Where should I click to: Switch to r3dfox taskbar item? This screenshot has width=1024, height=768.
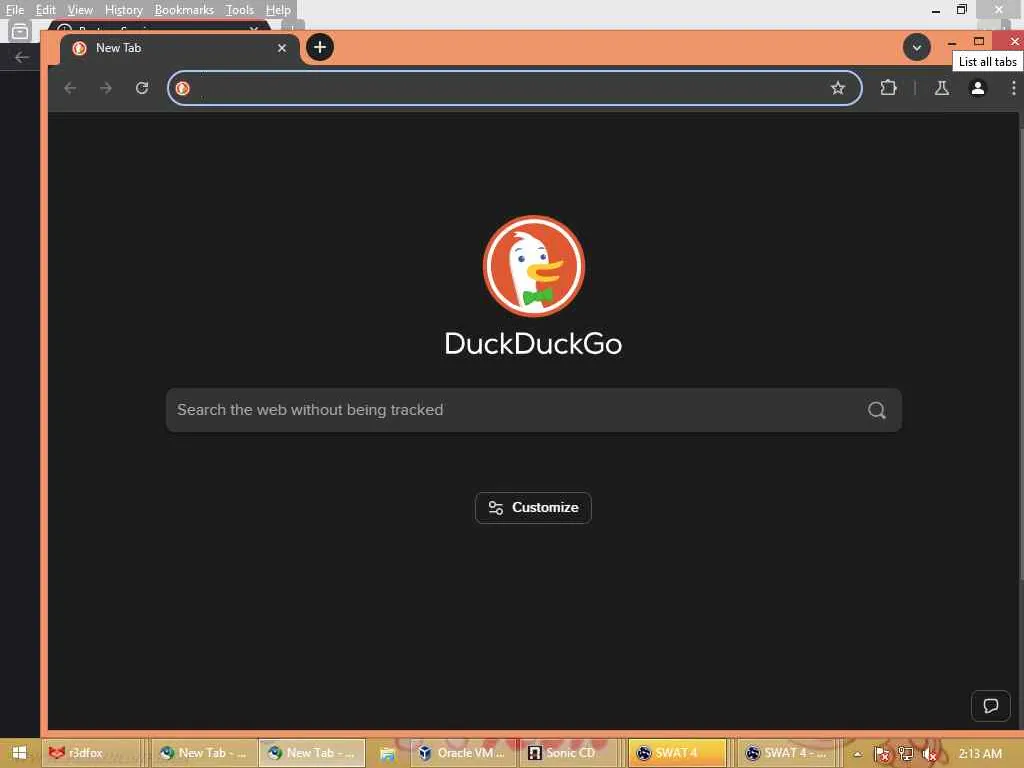tap(91, 753)
